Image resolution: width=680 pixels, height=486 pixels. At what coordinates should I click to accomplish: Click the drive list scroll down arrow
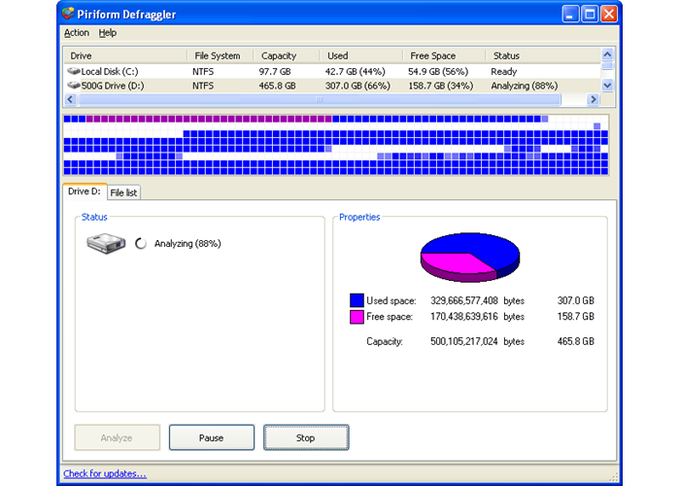[x=608, y=85]
